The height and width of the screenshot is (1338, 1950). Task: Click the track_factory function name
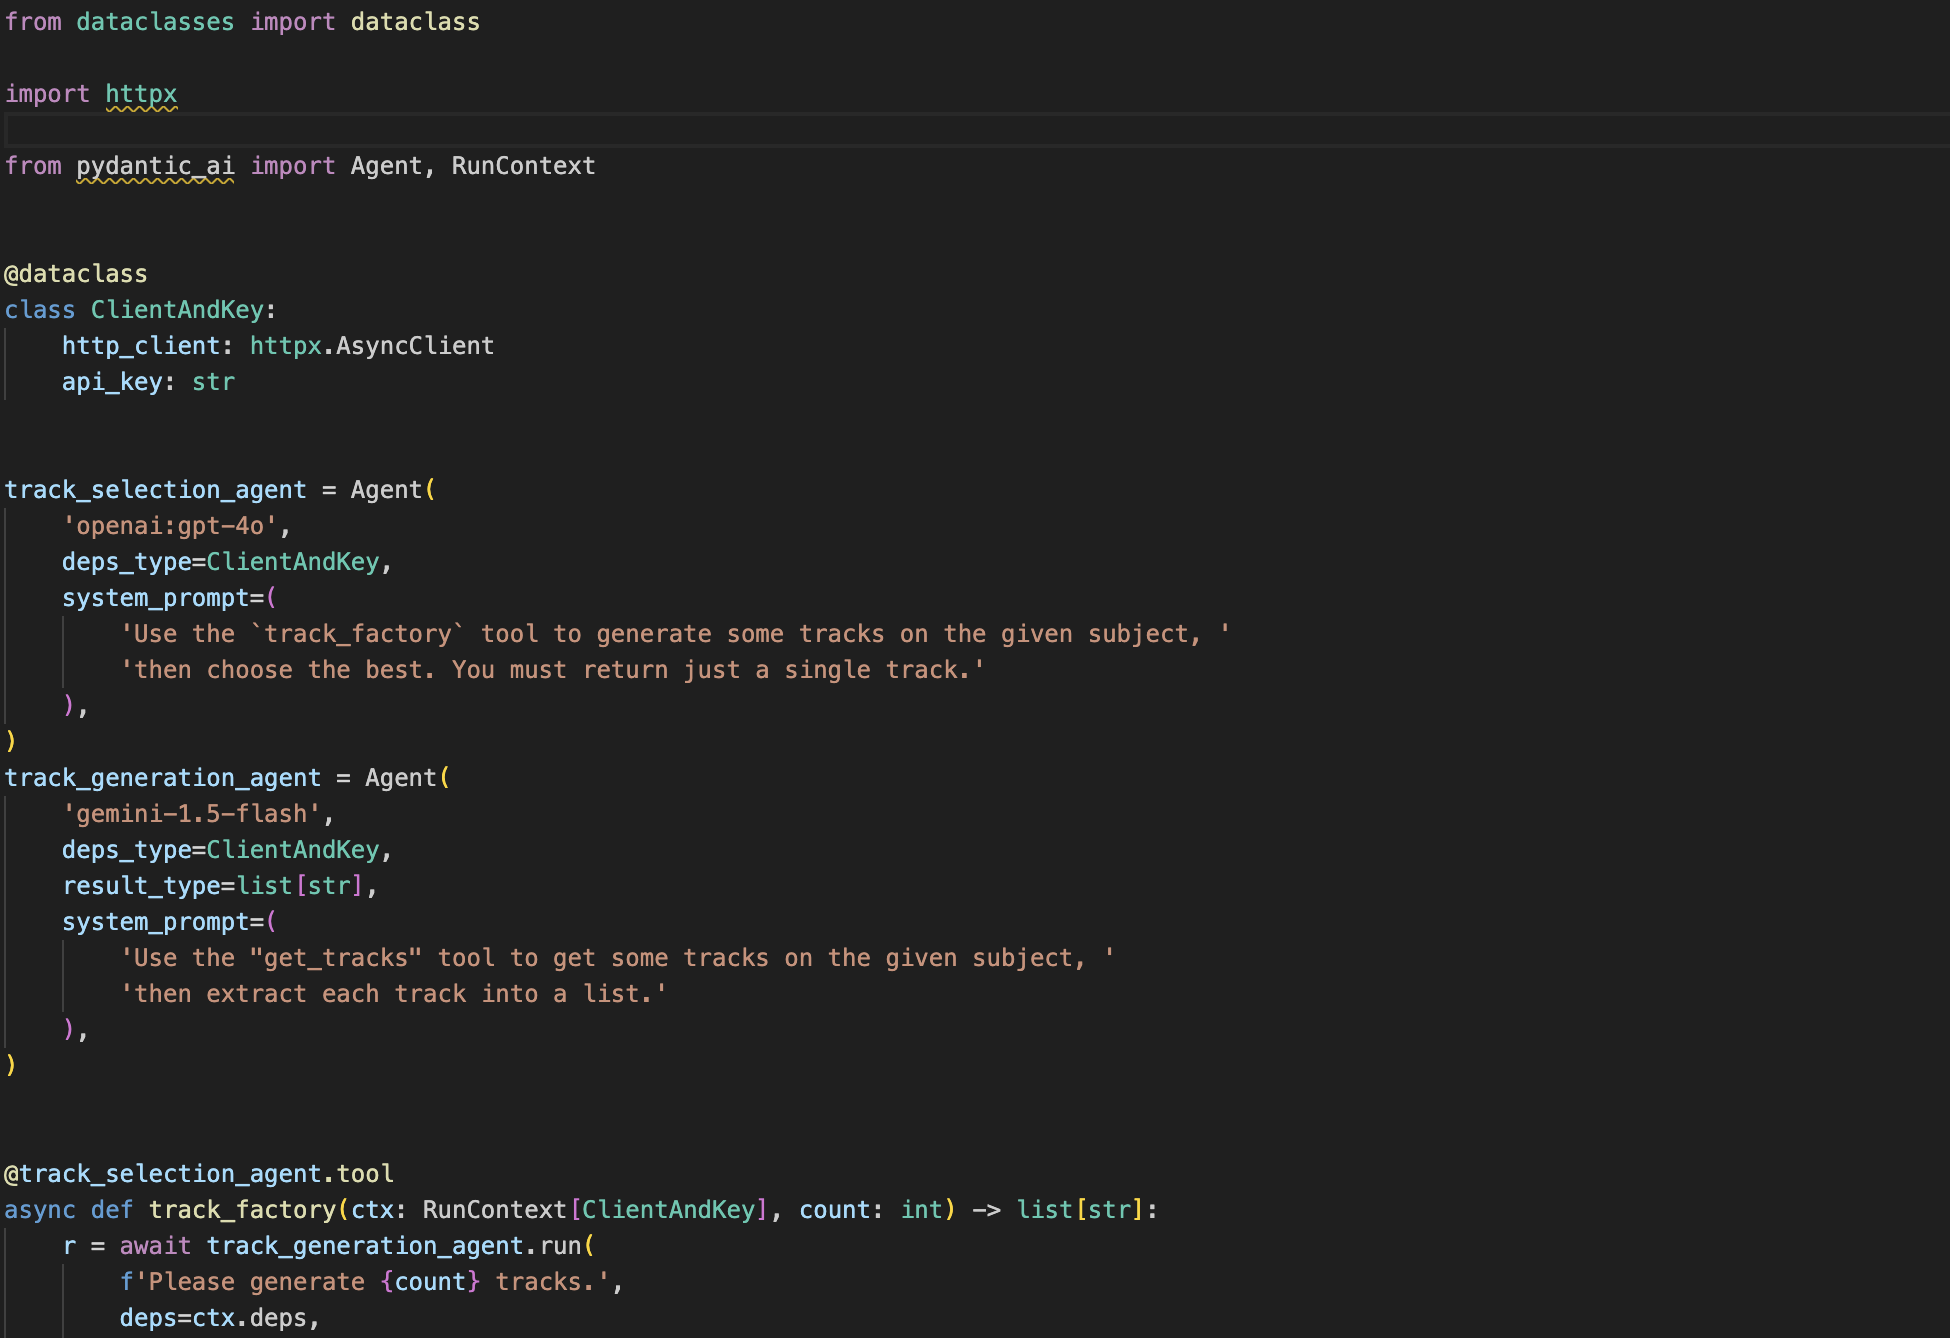click(242, 1210)
